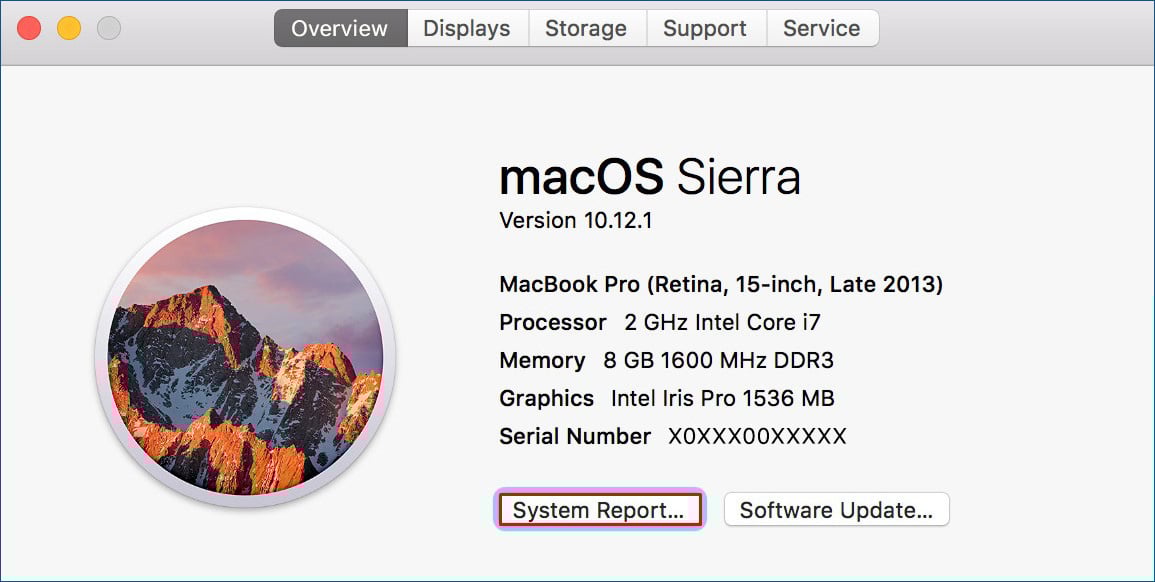Click the MacBook Pro model name line

point(721,284)
